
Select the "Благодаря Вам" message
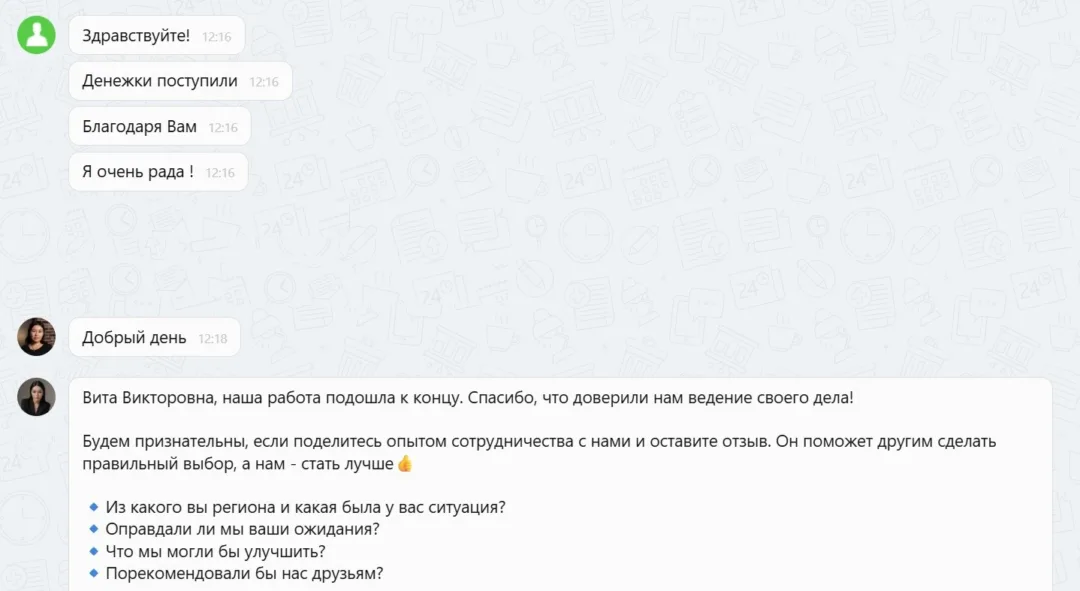[140, 127]
